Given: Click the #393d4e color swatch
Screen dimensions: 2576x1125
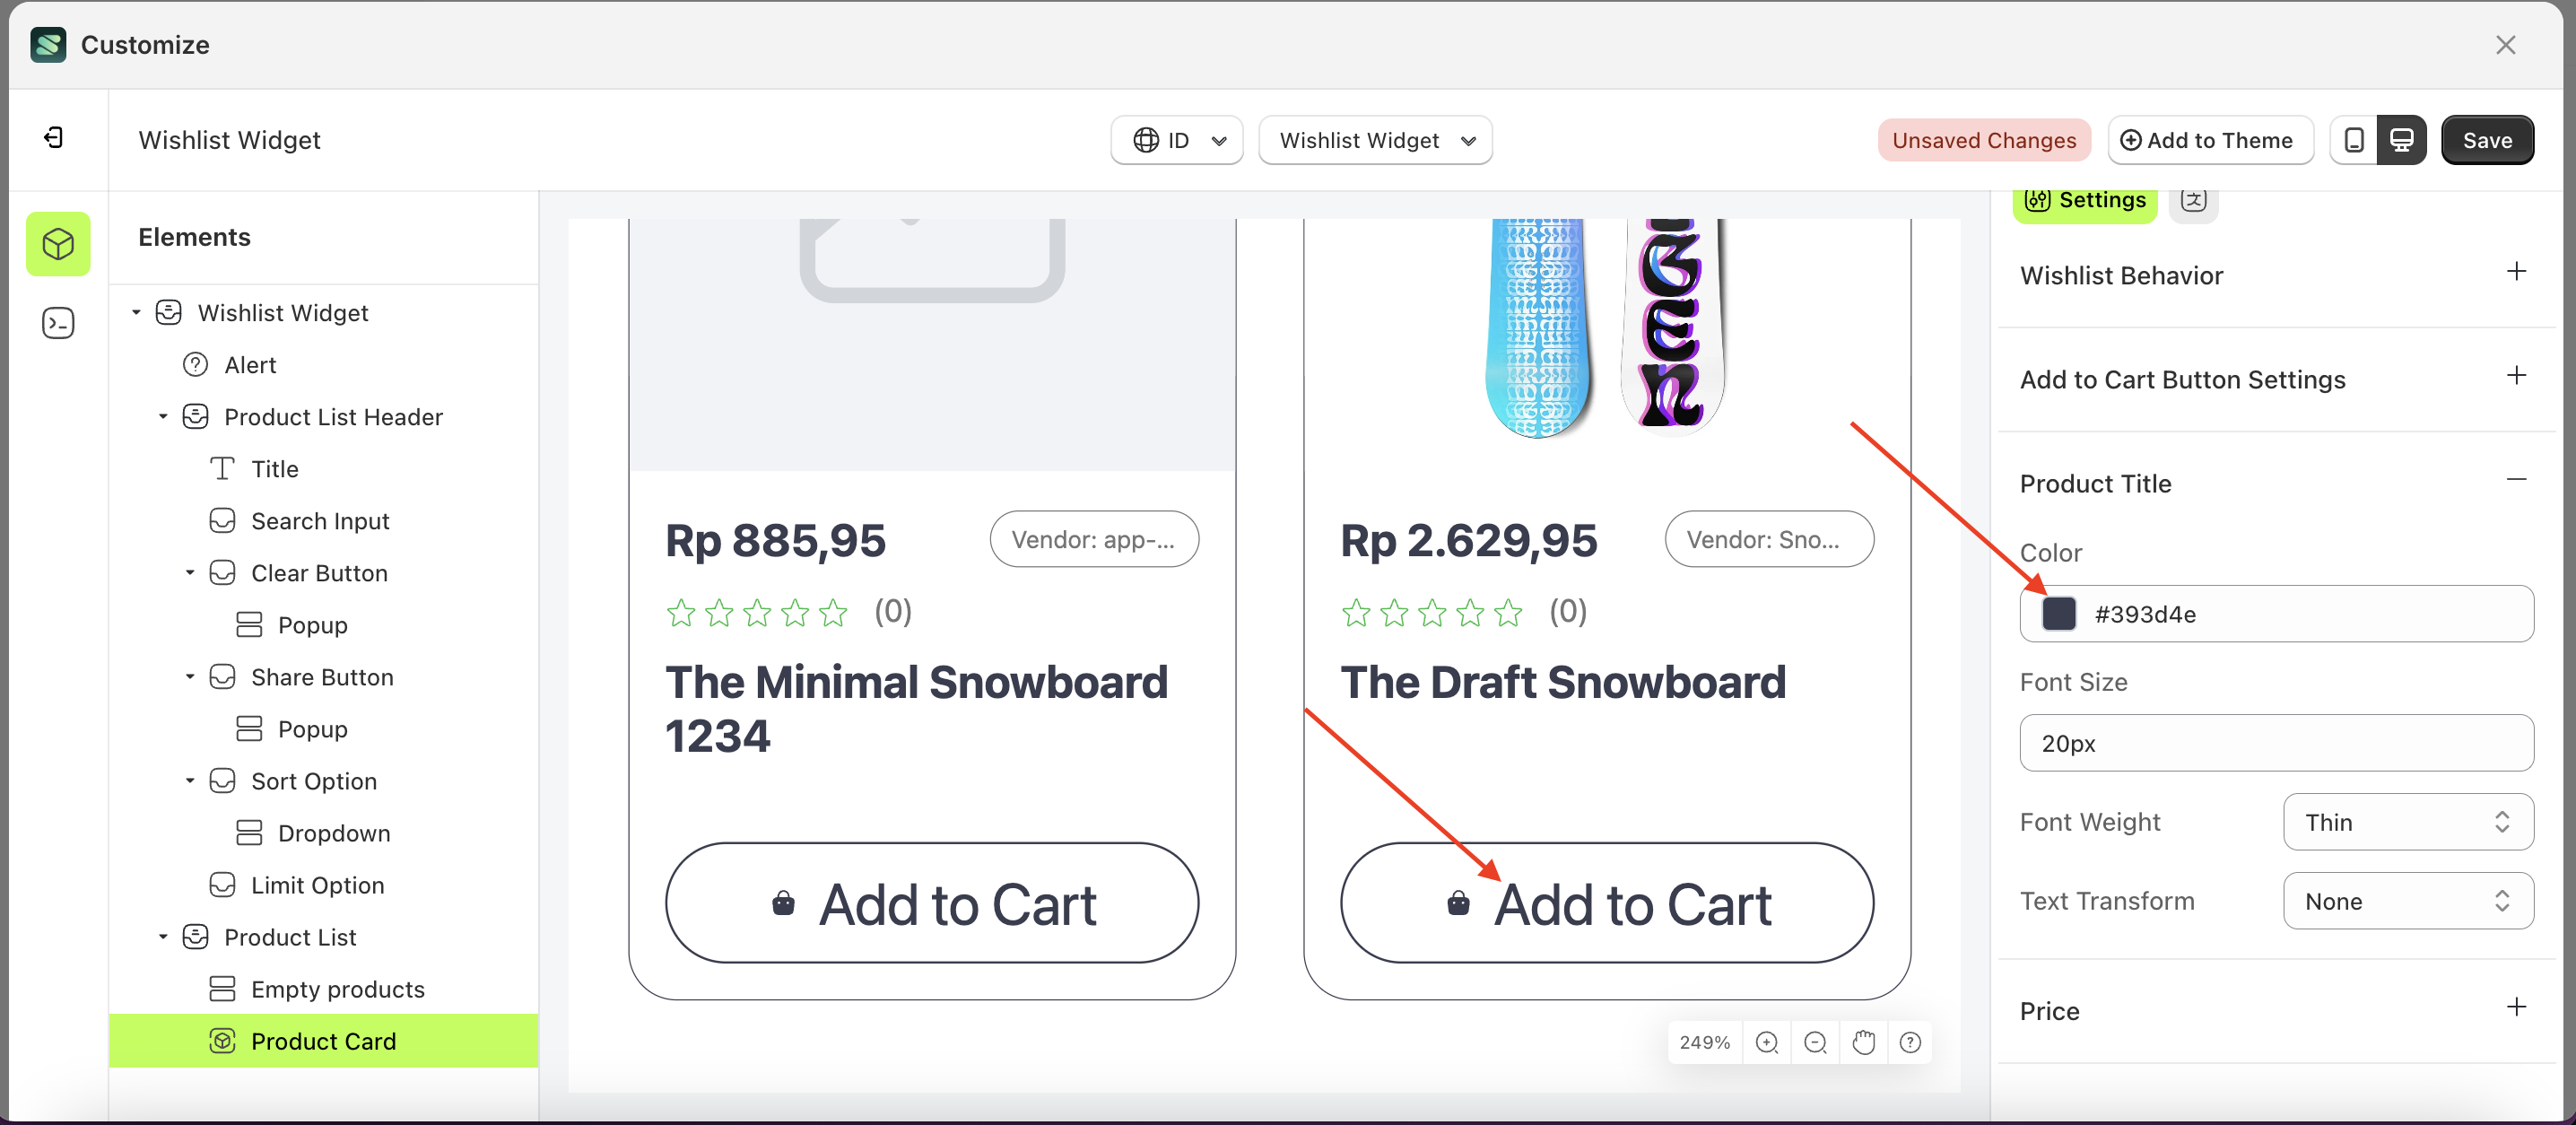Looking at the screenshot, I should [2059, 614].
